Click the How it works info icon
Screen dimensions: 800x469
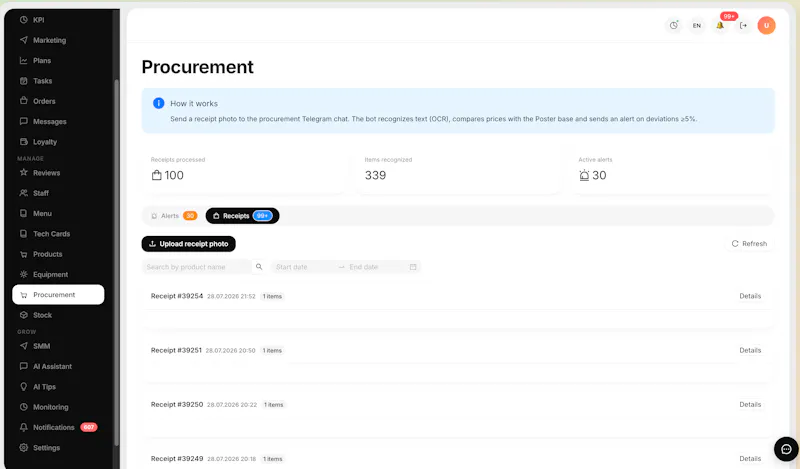click(x=159, y=103)
